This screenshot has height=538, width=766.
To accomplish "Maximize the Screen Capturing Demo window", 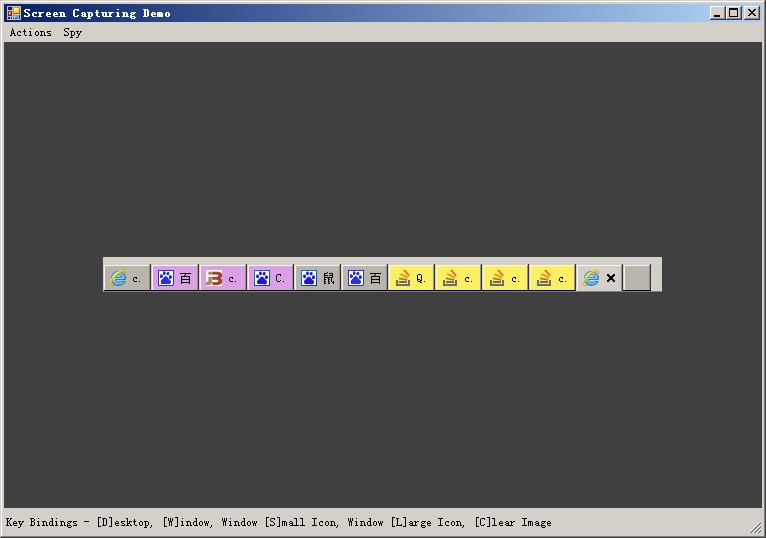I will pos(734,13).
